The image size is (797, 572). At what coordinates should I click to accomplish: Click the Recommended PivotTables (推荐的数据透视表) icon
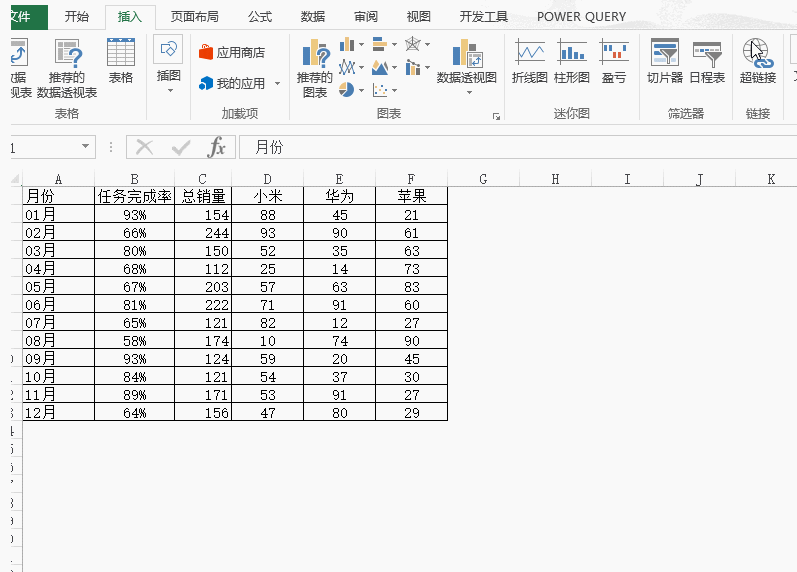(67, 55)
